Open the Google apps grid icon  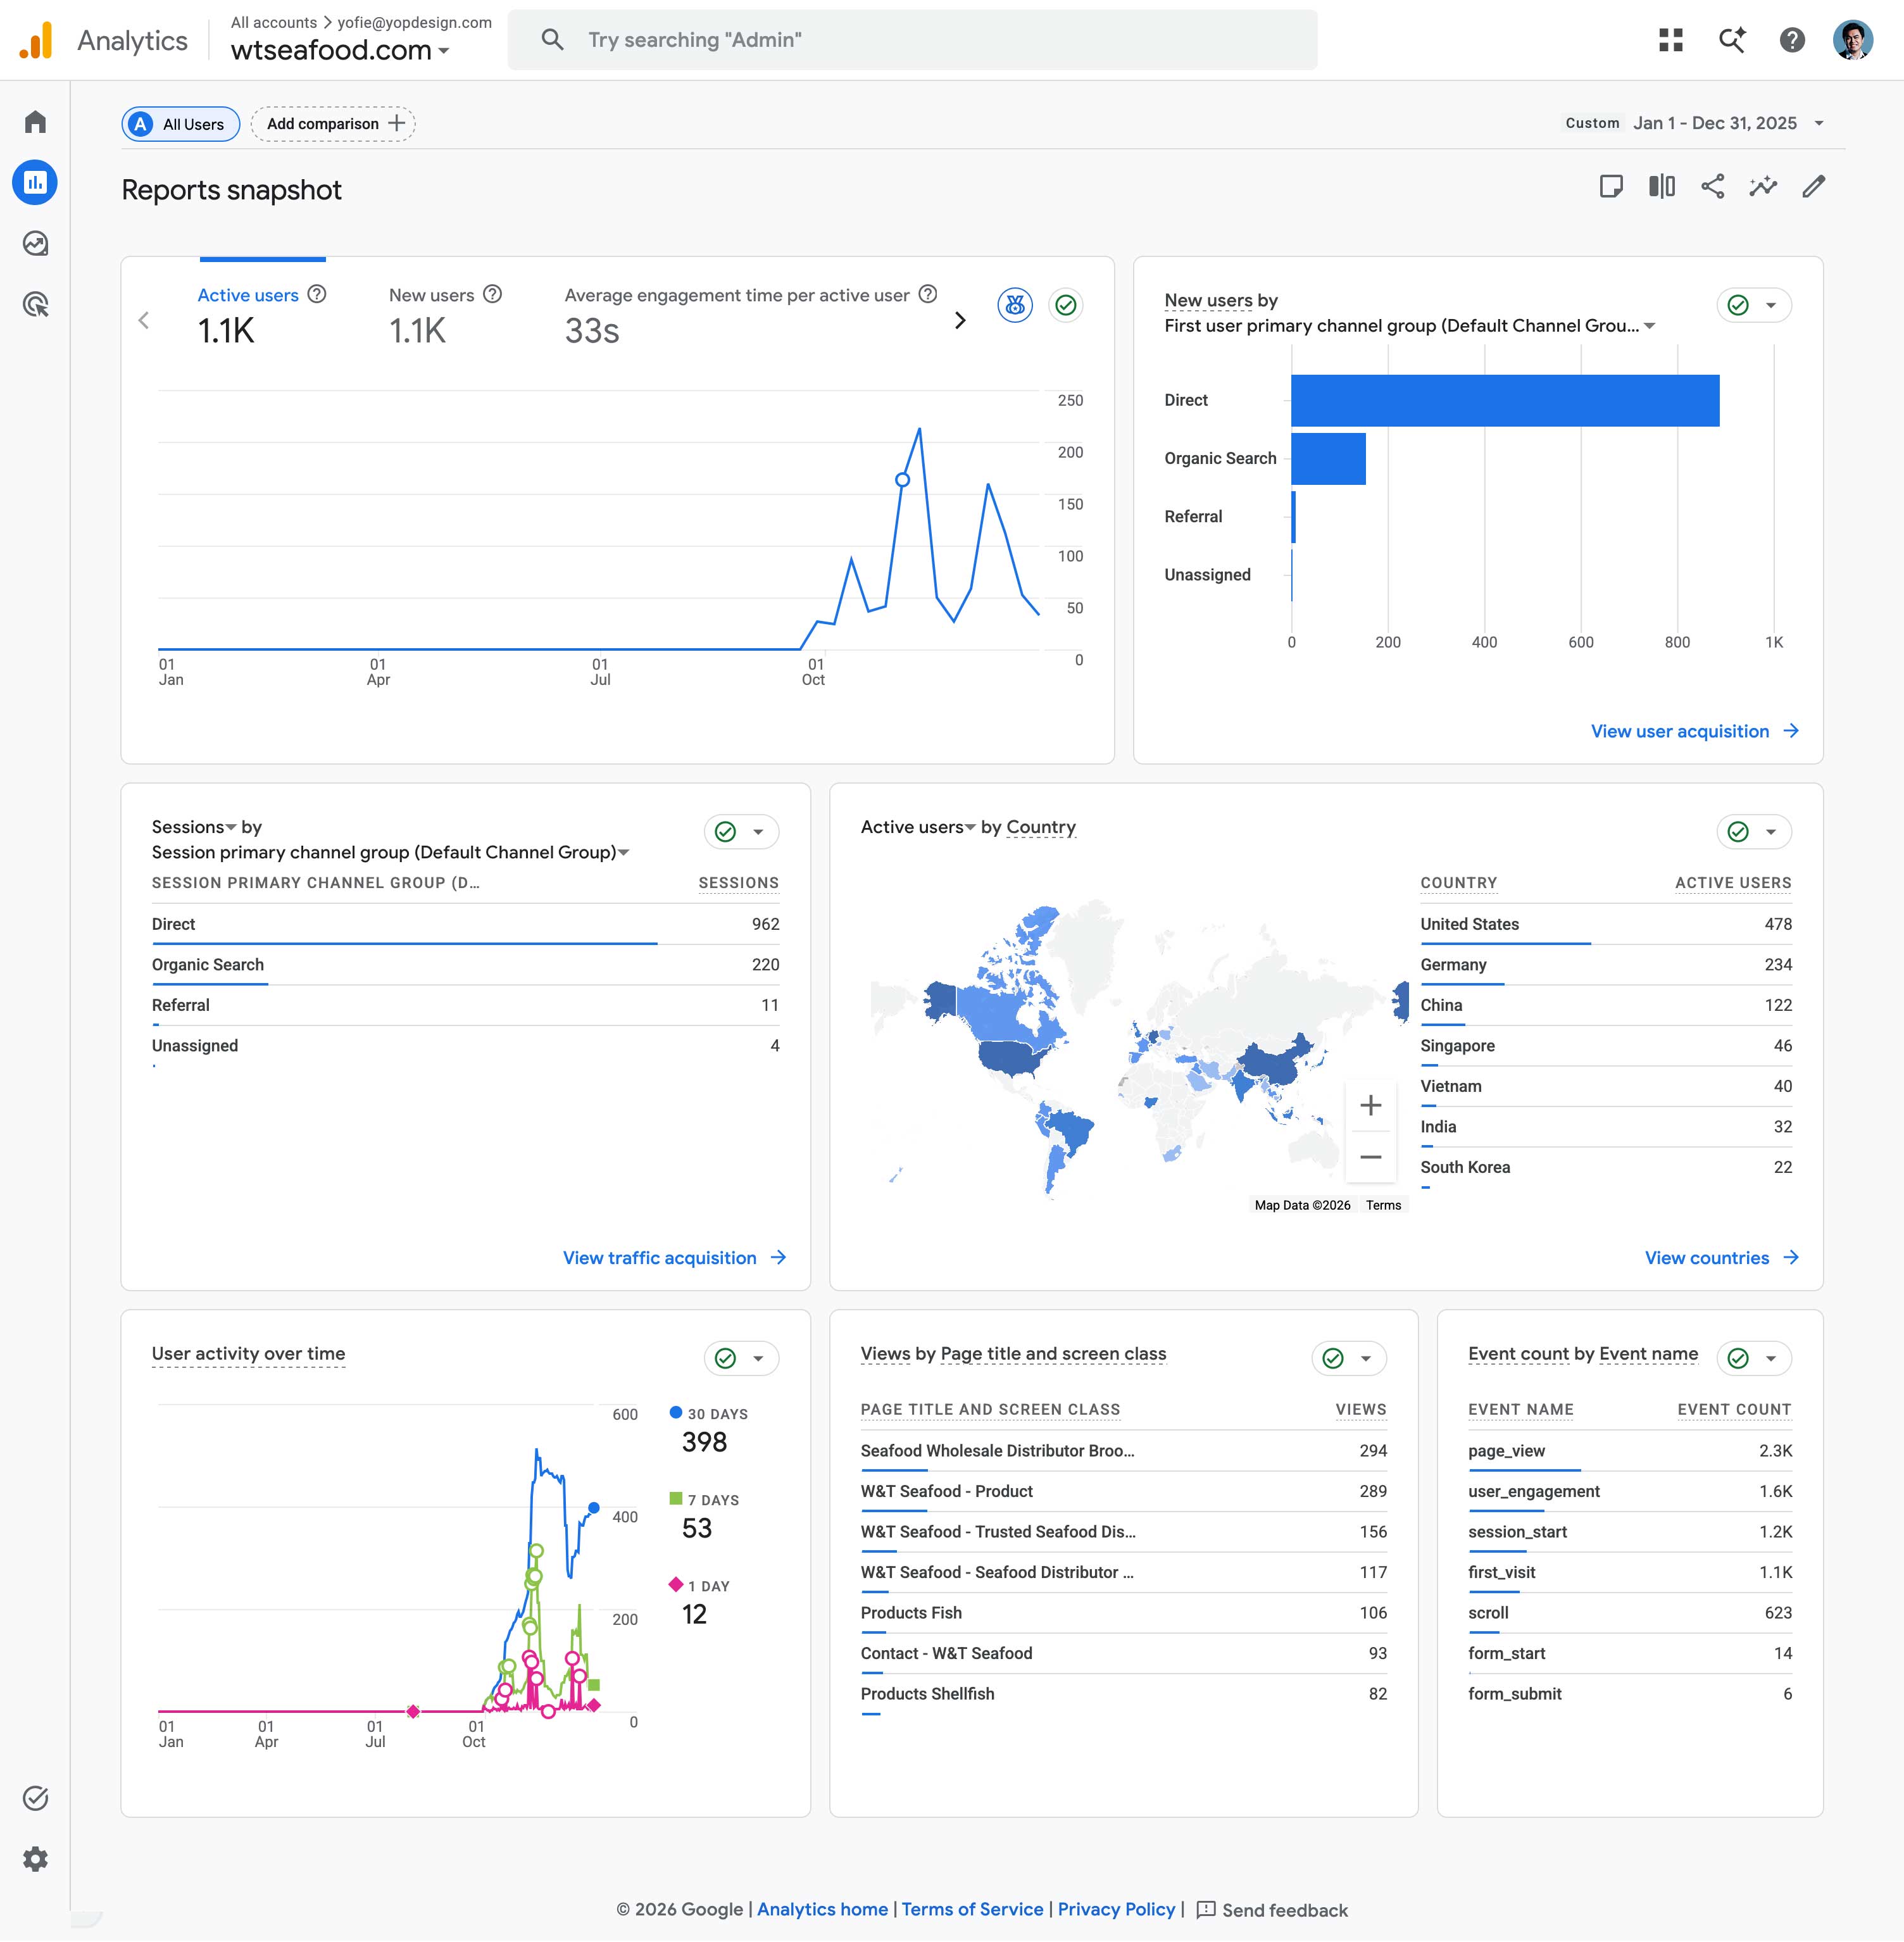[x=1671, y=40]
